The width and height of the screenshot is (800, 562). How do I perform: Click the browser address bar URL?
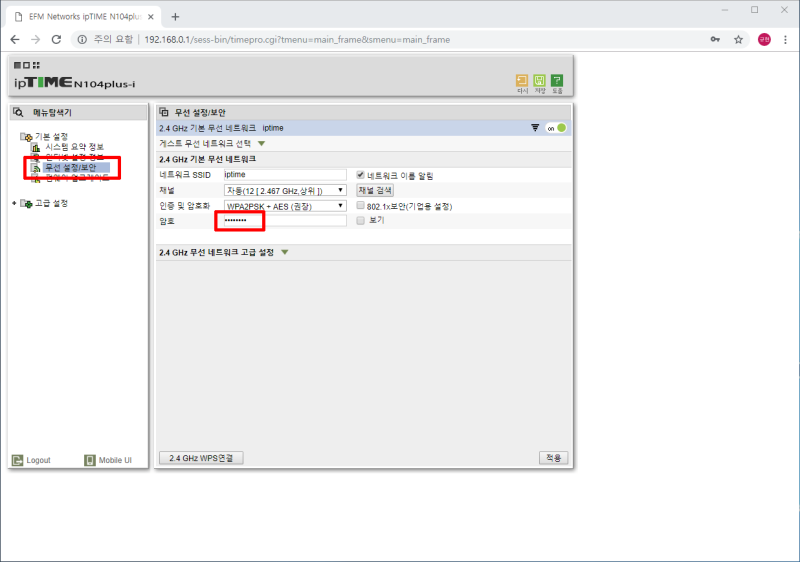click(297, 40)
